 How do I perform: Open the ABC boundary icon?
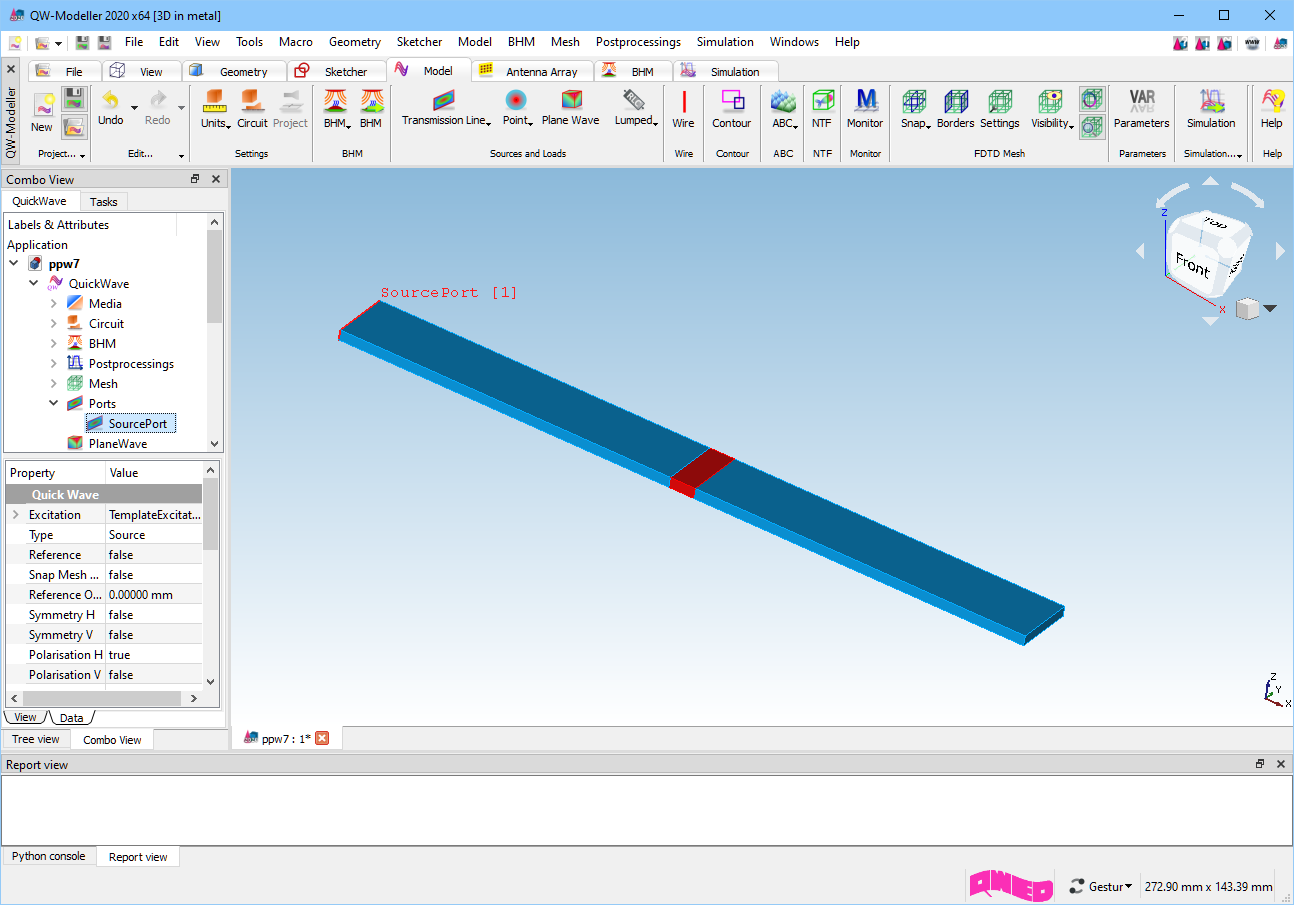coord(783,101)
